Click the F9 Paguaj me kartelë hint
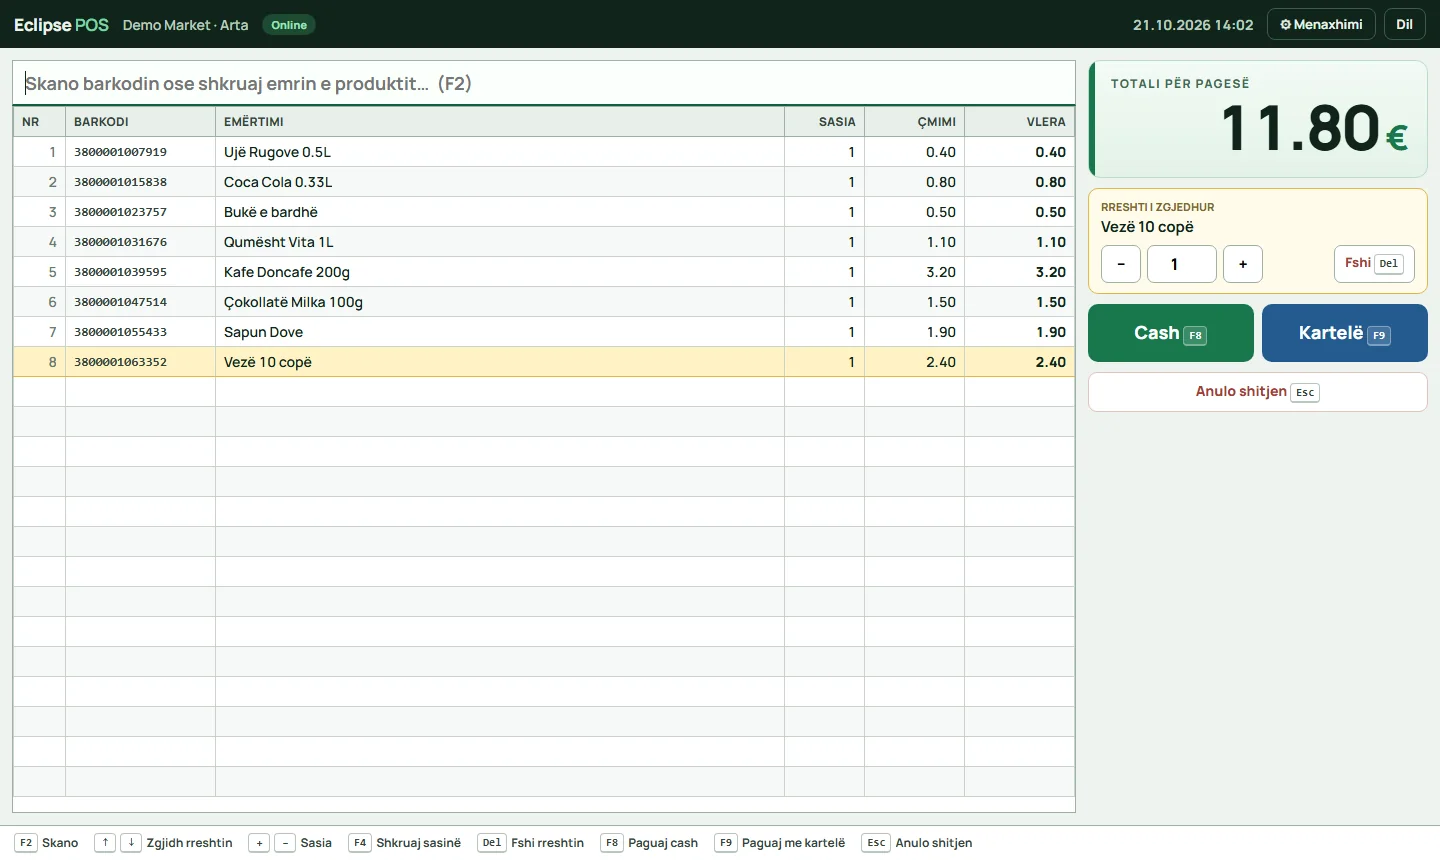Screen dimensions: 1440x860 [780, 843]
